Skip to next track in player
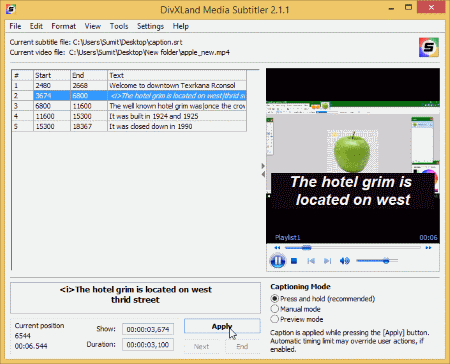 click(328, 261)
